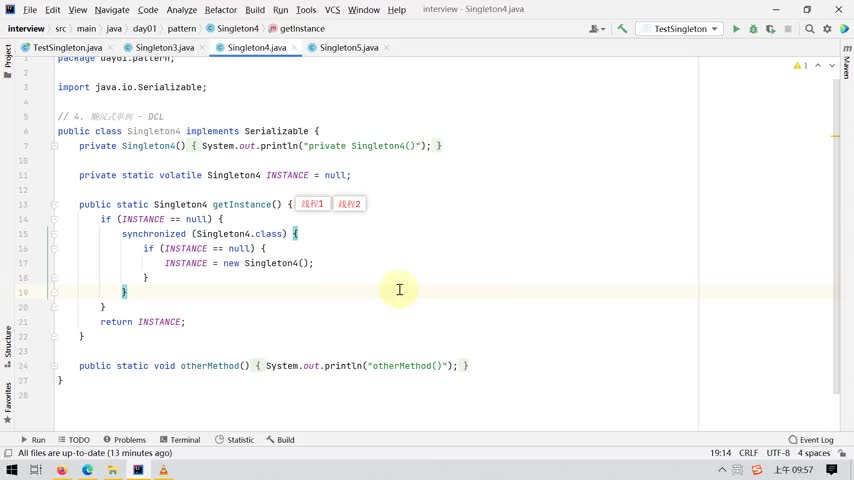Click the VLC cone taskbar icon
The width and height of the screenshot is (854, 480).
(x=163, y=470)
